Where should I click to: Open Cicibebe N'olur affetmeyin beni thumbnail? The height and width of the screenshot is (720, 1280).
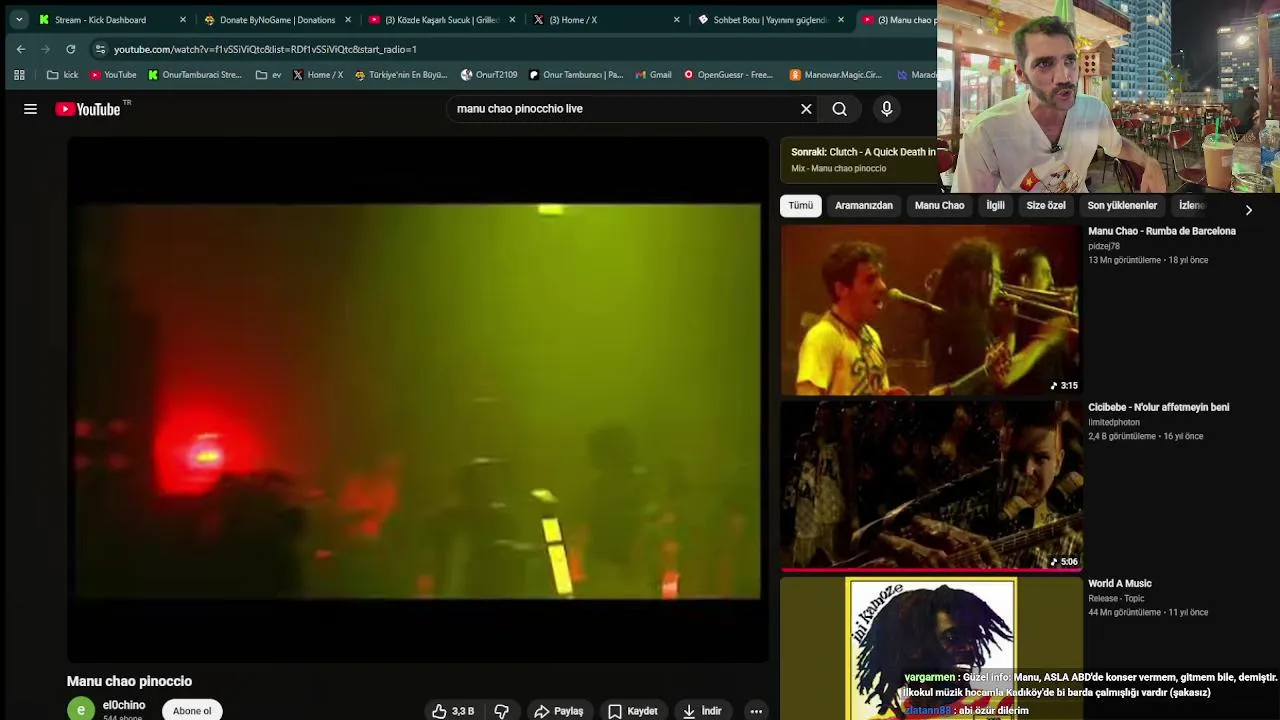pos(930,486)
